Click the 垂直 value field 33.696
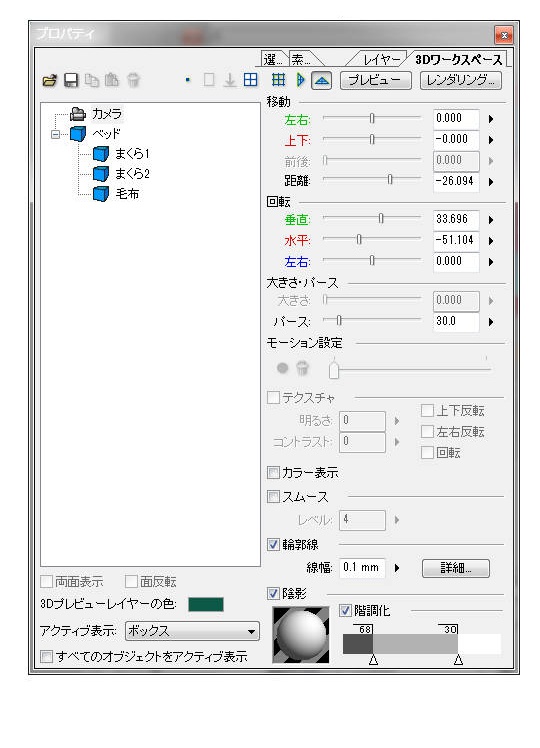Viewport: 540px width, 748px height. coord(456,219)
